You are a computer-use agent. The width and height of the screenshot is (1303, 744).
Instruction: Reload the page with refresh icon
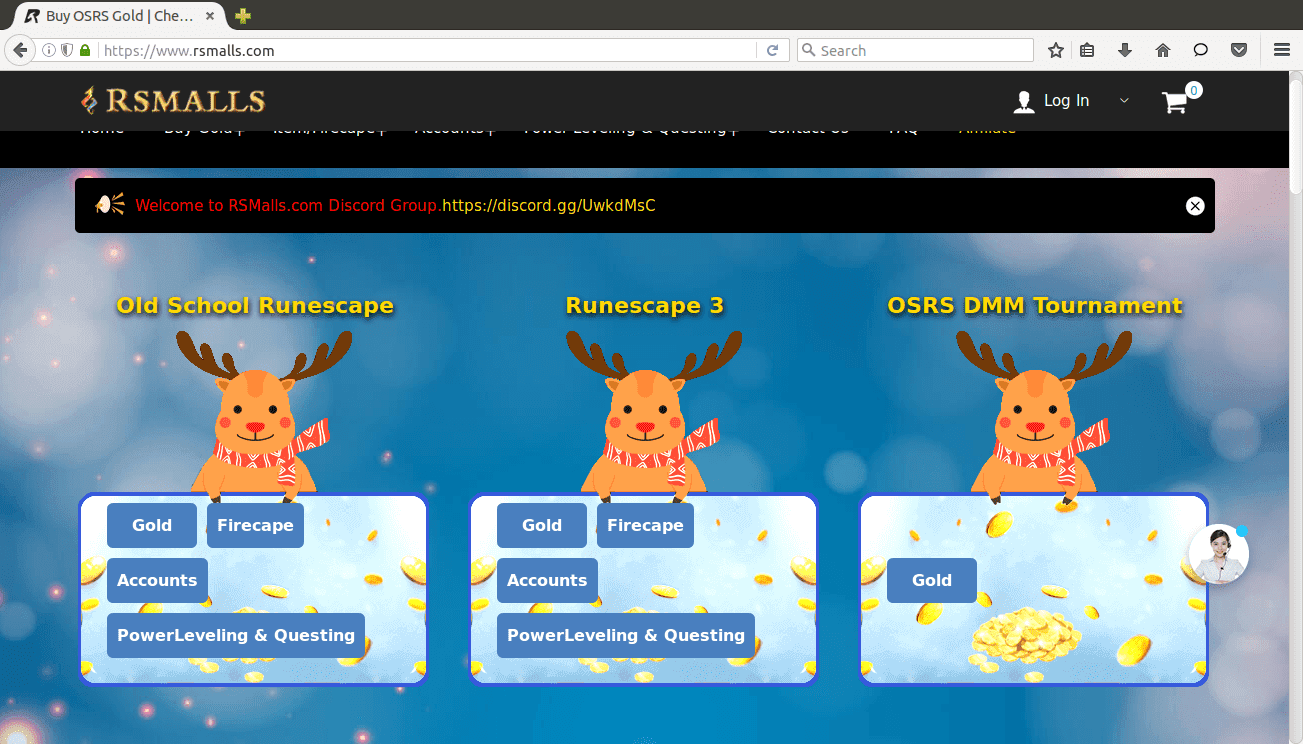tap(772, 50)
